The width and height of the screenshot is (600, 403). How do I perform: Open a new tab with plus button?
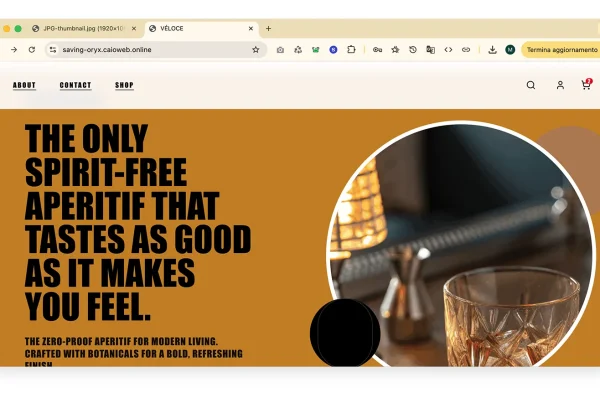point(268,29)
